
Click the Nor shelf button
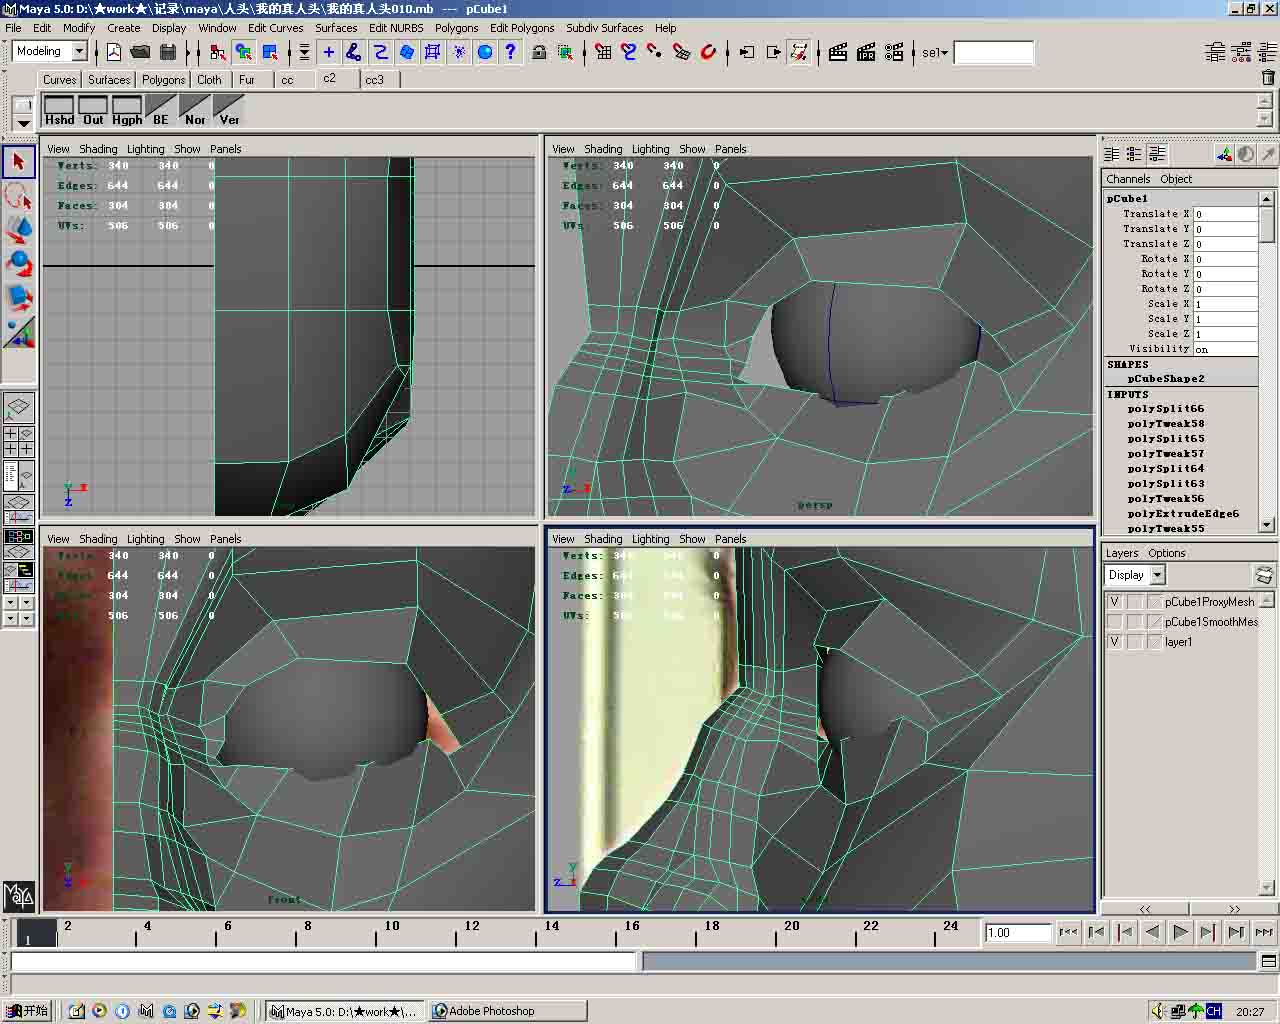[195, 110]
